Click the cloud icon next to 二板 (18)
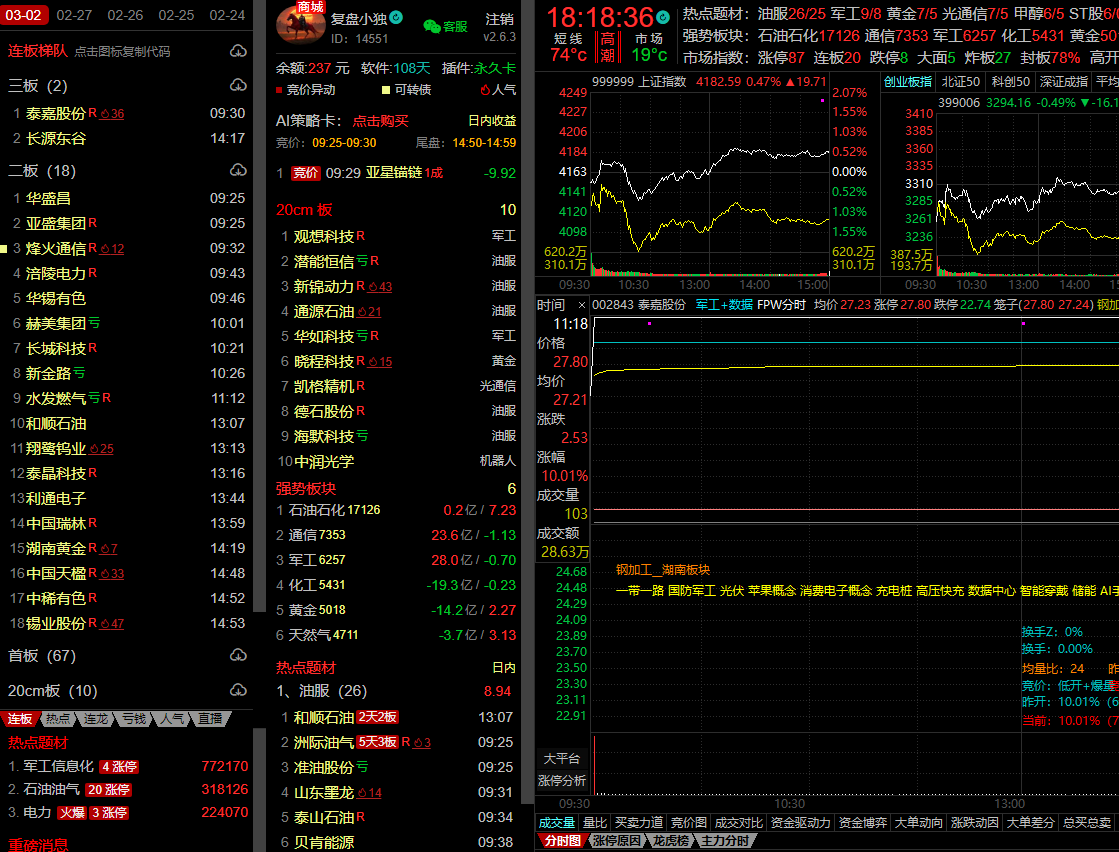The image size is (1119, 852). pyautogui.click(x=238, y=170)
